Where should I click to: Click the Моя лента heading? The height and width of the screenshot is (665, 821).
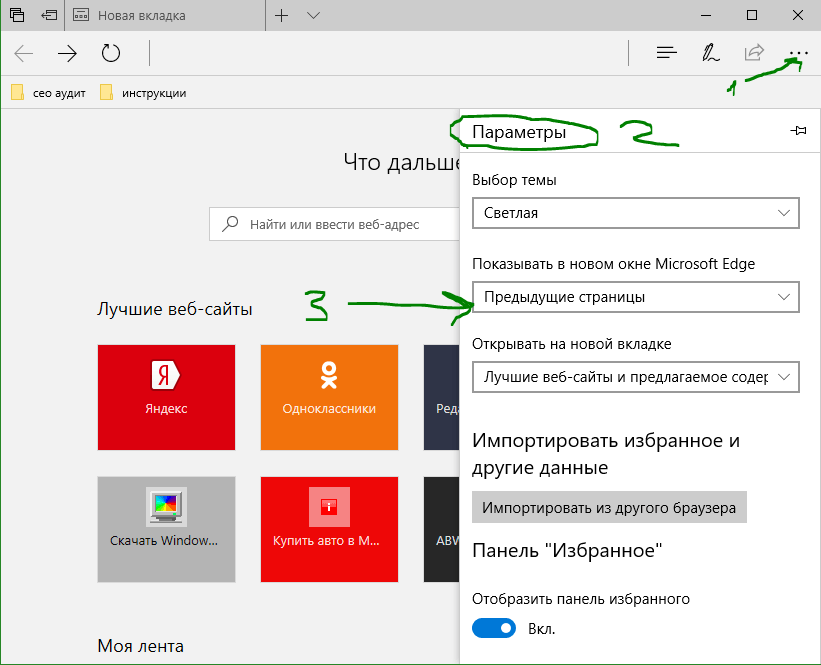click(x=140, y=646)
